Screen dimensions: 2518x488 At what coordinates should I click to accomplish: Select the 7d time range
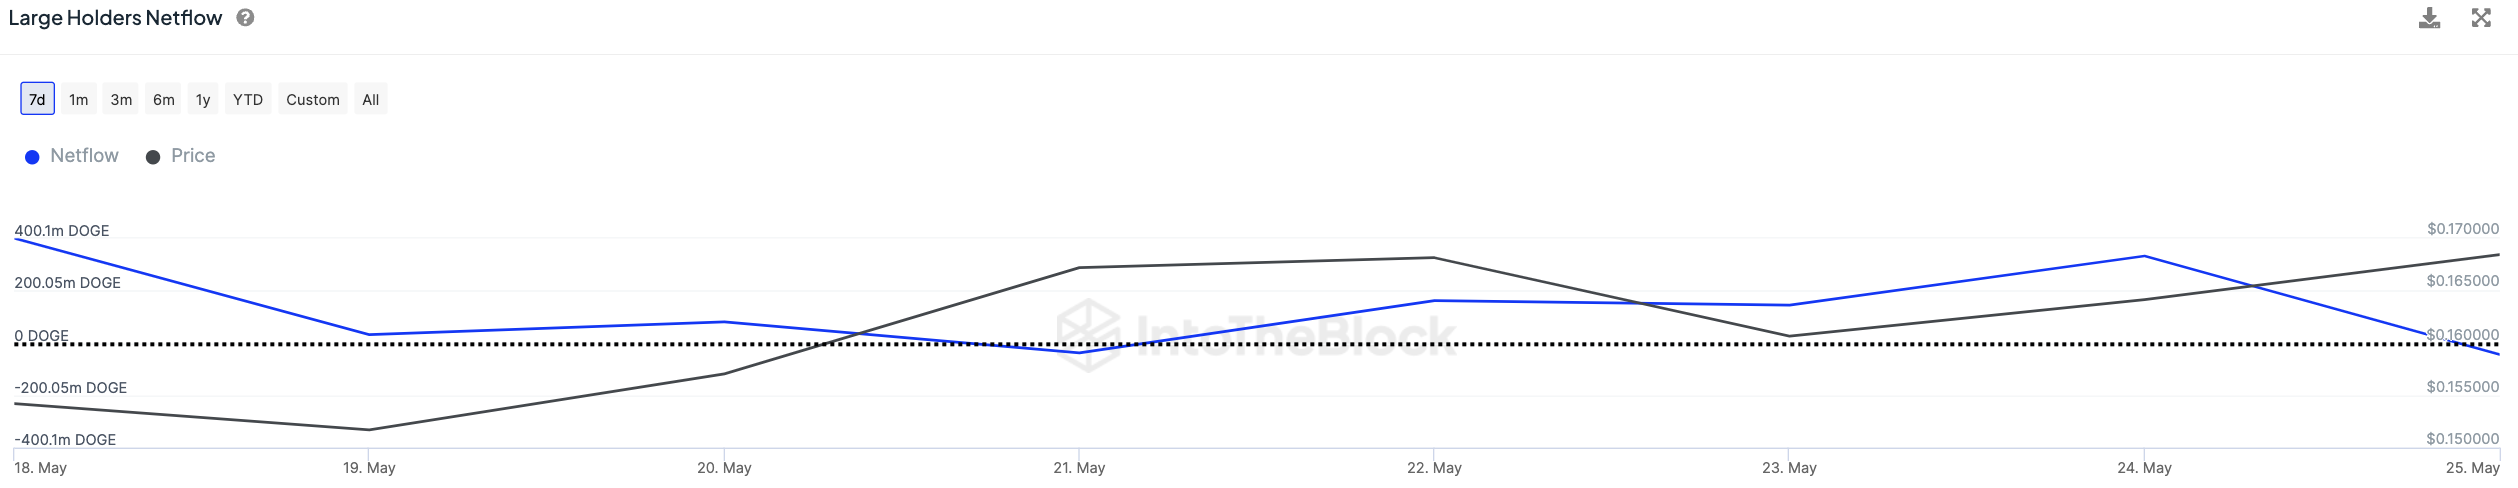pos(37,99)
